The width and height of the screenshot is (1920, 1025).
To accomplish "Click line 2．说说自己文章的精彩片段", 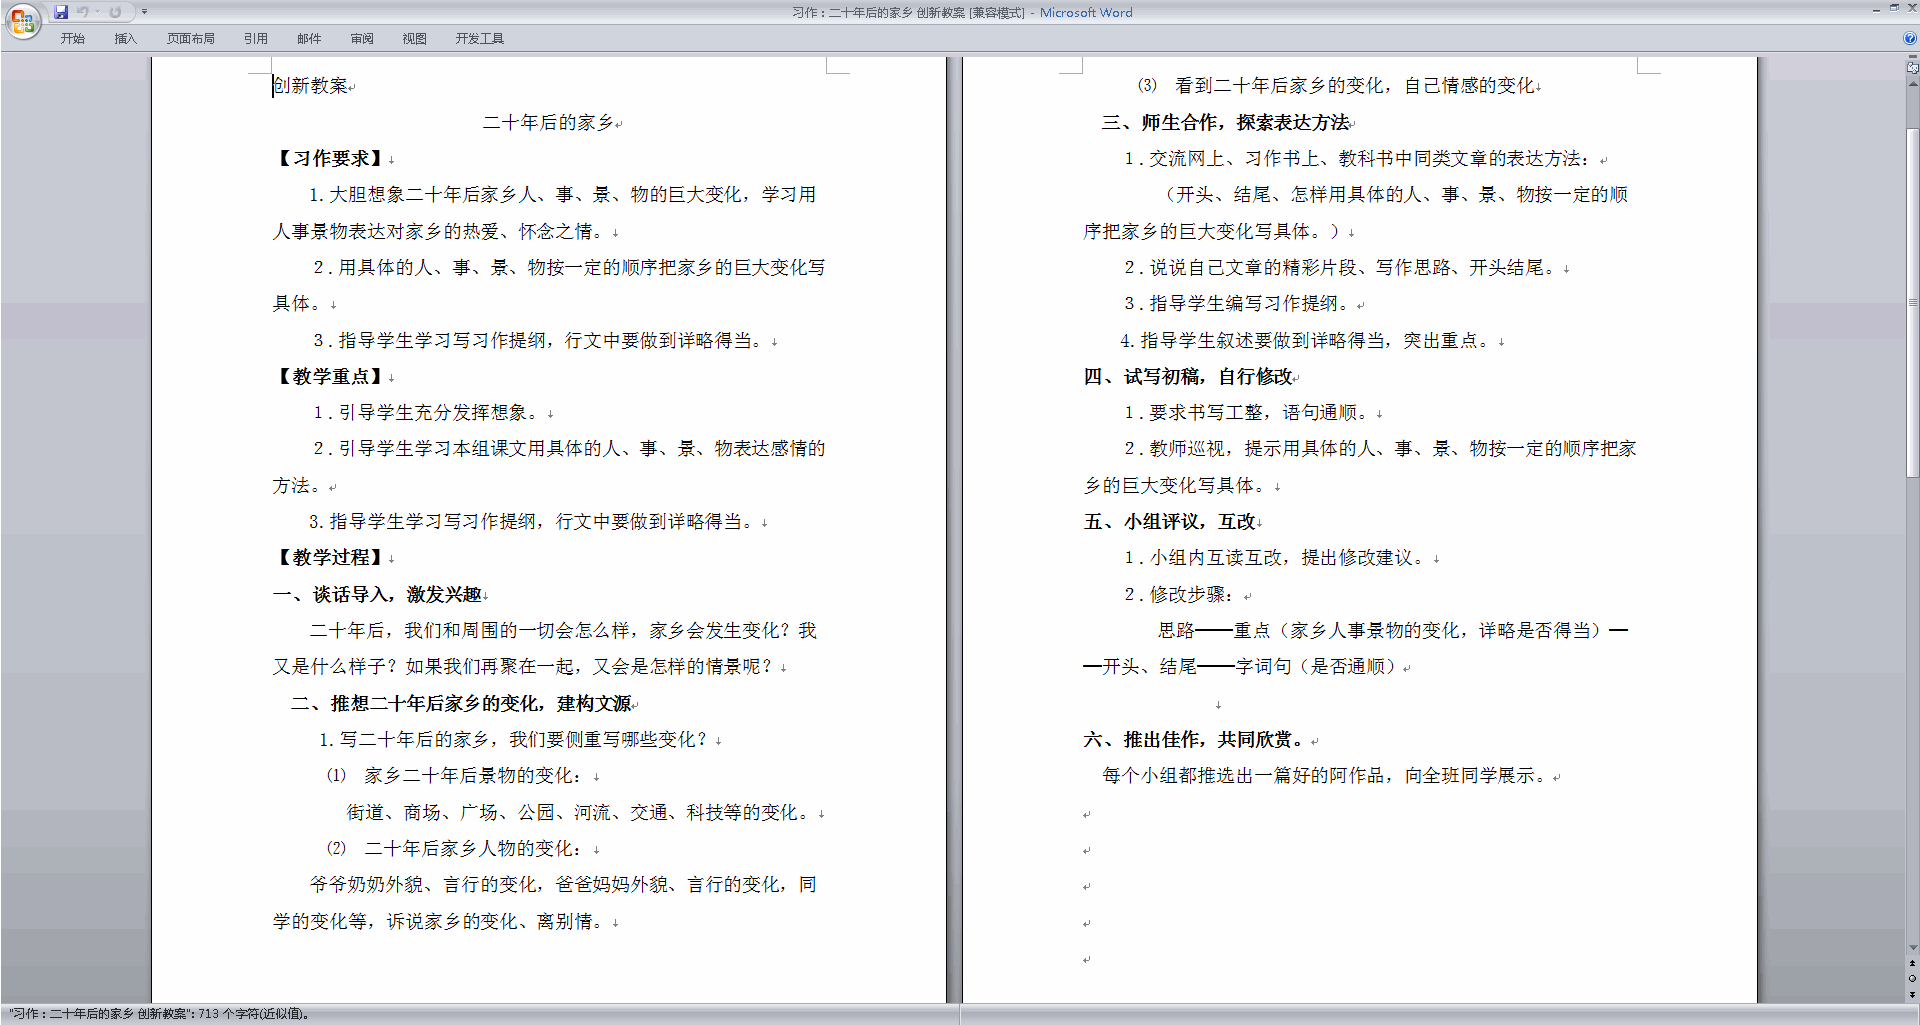I will point(1342,267).
